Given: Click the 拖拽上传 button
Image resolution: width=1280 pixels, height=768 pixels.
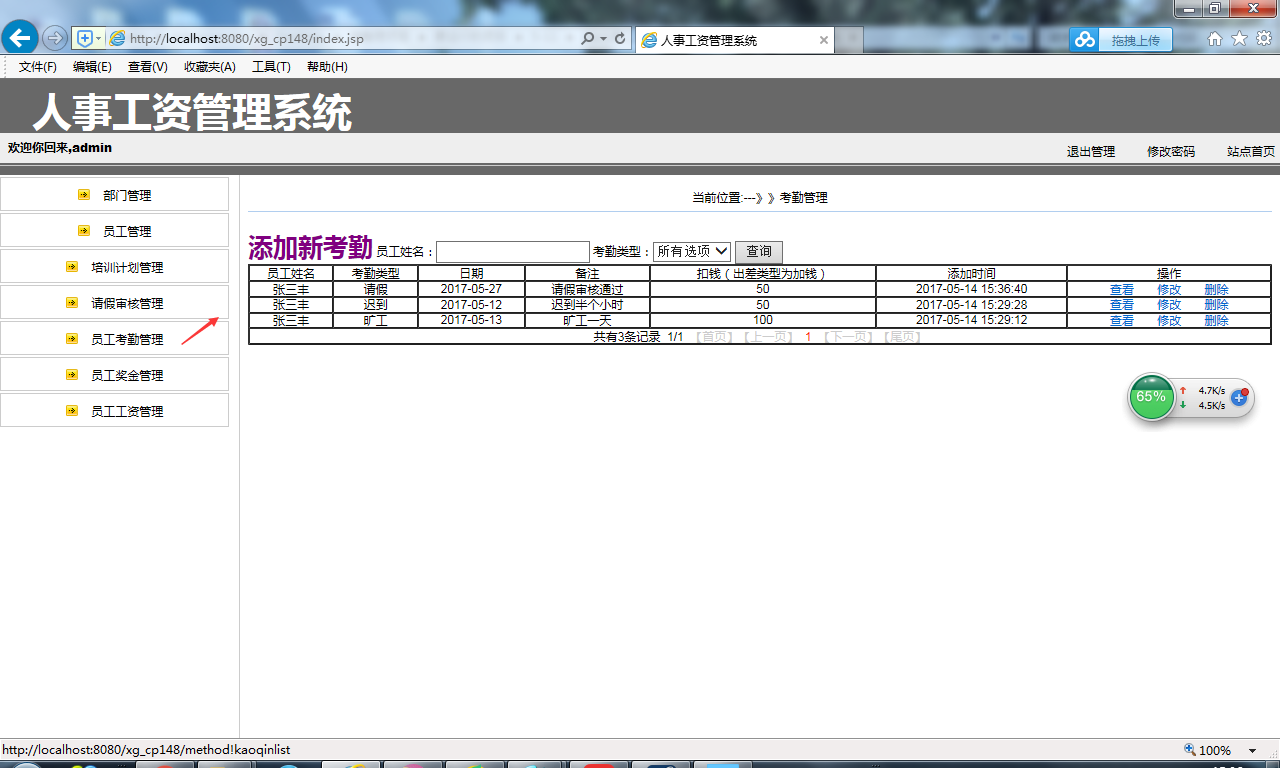Looking at the screenshot, I should [x=1135, y=40].
